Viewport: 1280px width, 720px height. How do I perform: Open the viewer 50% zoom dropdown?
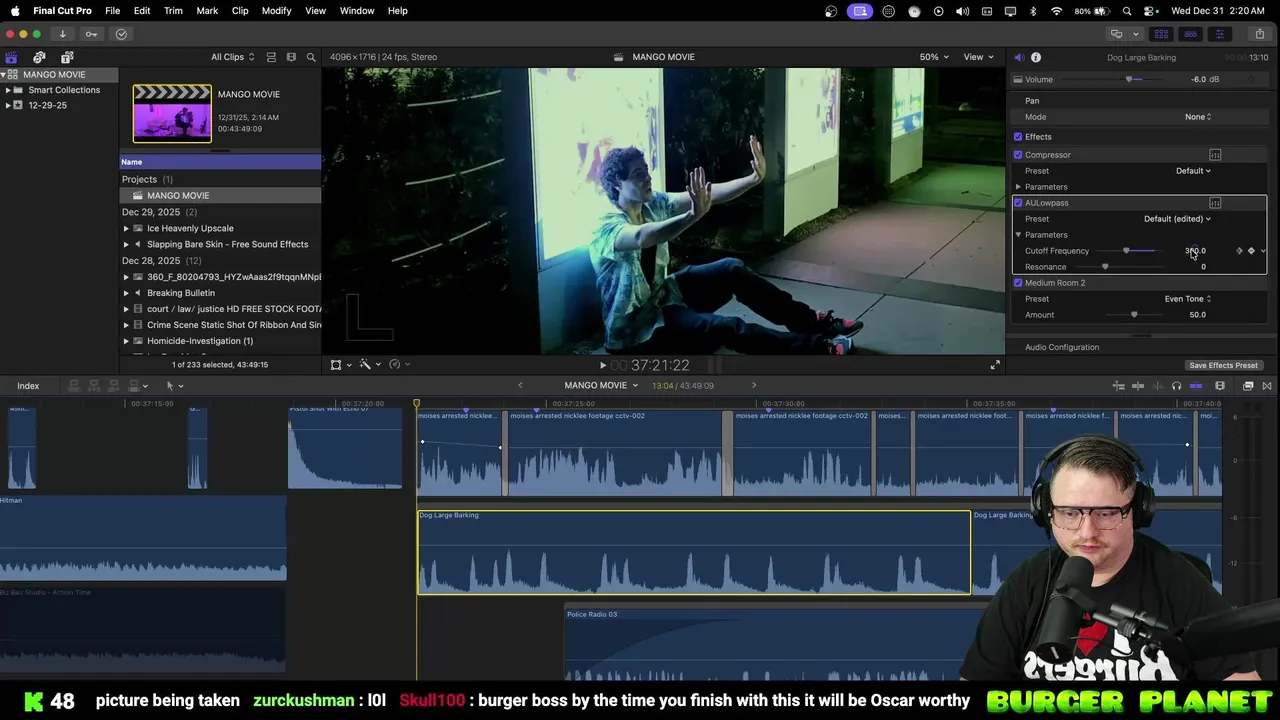(x=934, y=57)
